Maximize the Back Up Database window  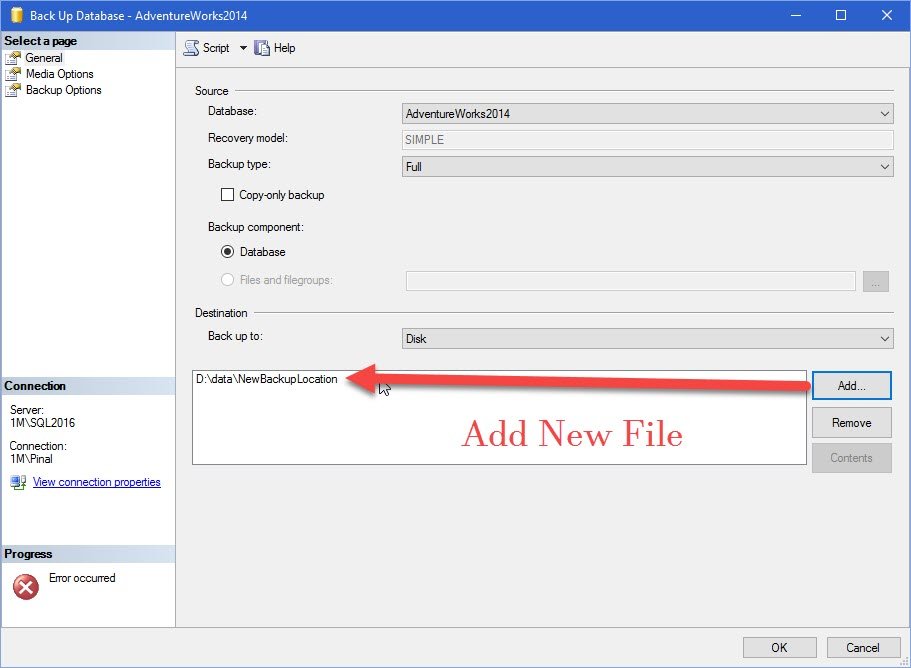[x=841, y=15]
